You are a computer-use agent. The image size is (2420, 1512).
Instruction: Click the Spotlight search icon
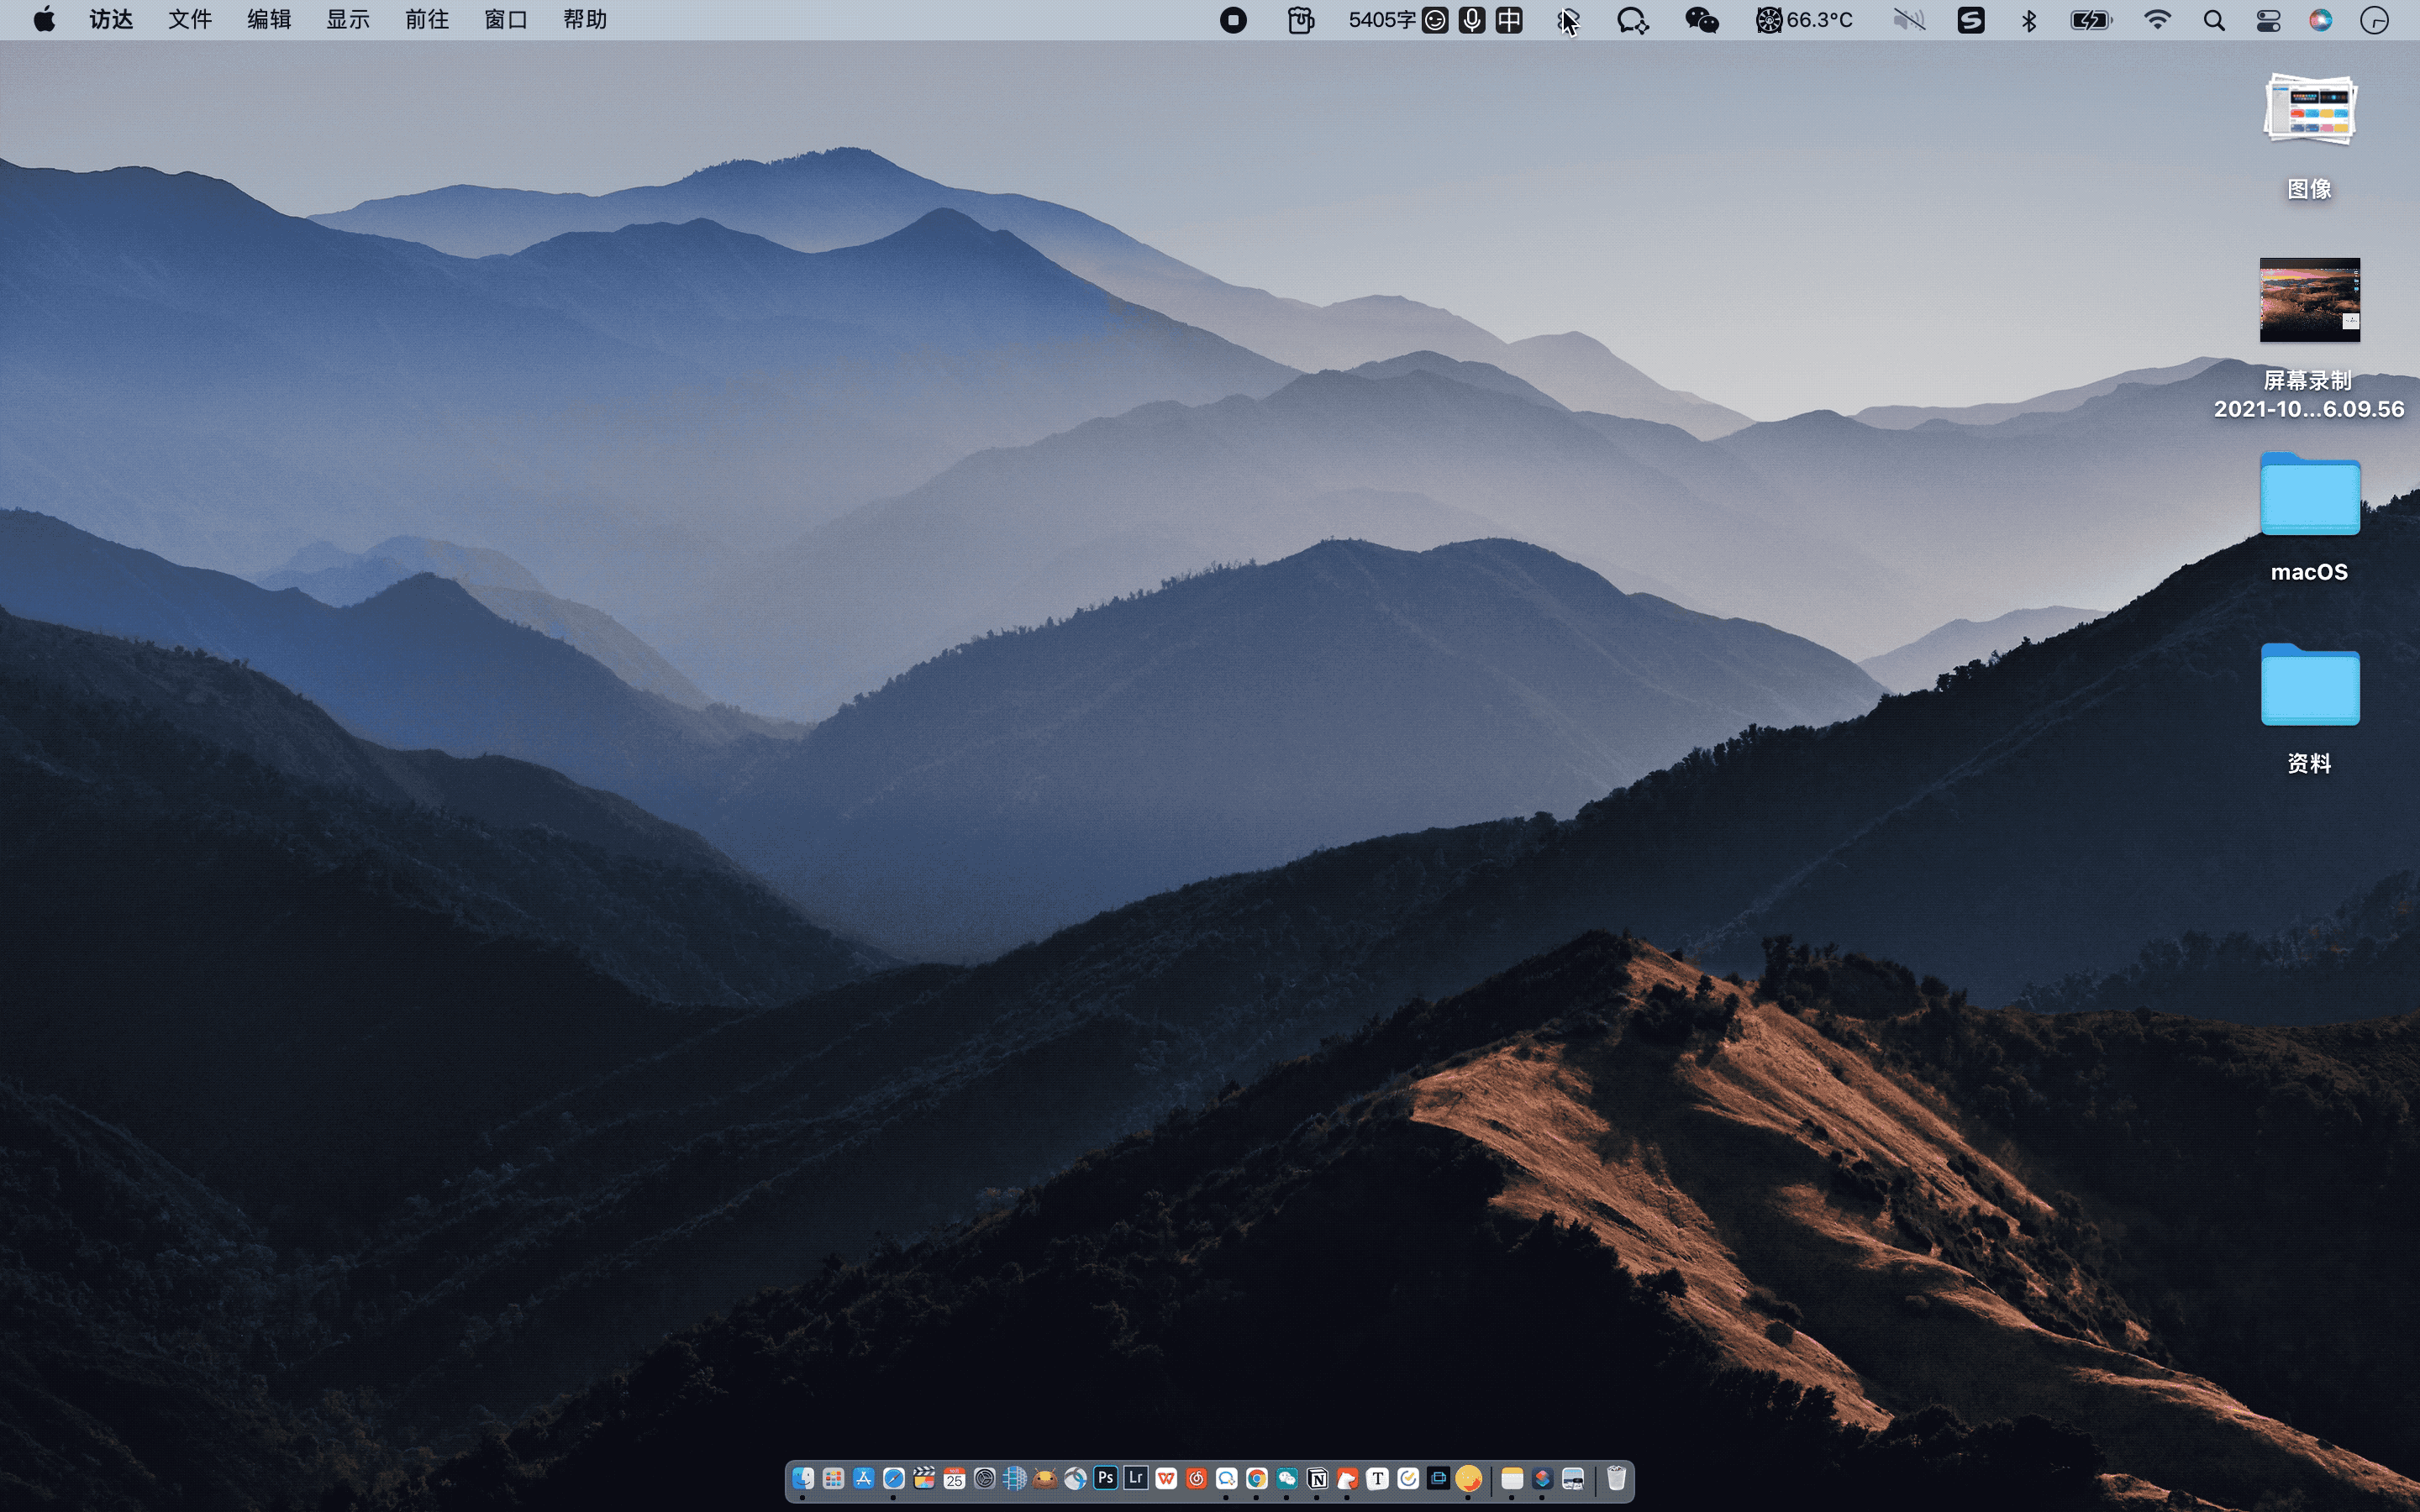(2214, 19)
